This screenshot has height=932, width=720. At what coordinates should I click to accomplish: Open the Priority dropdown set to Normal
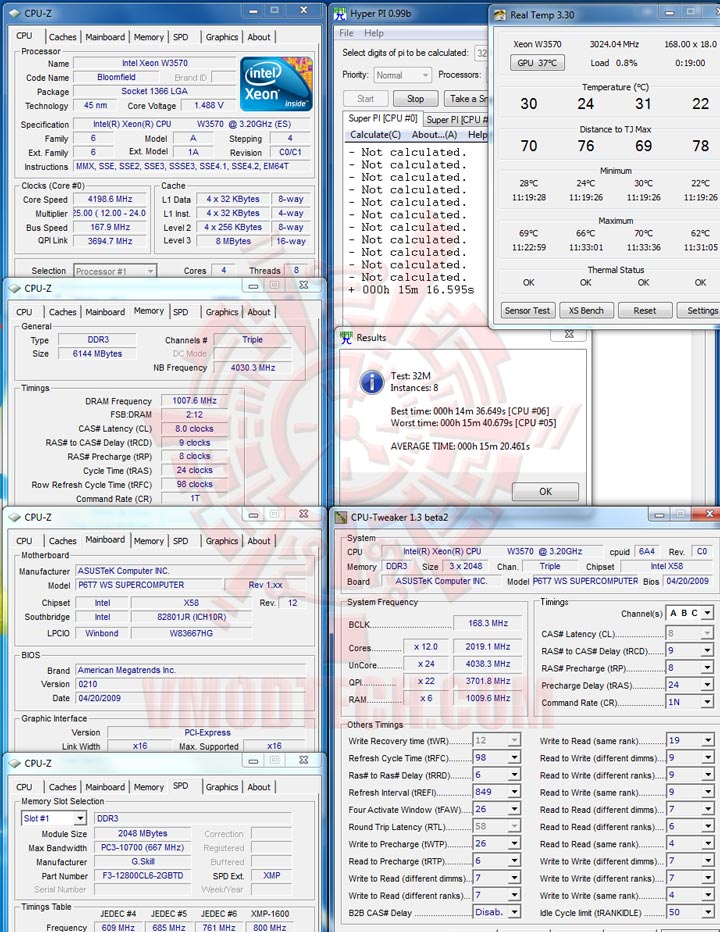coord(402,75)
